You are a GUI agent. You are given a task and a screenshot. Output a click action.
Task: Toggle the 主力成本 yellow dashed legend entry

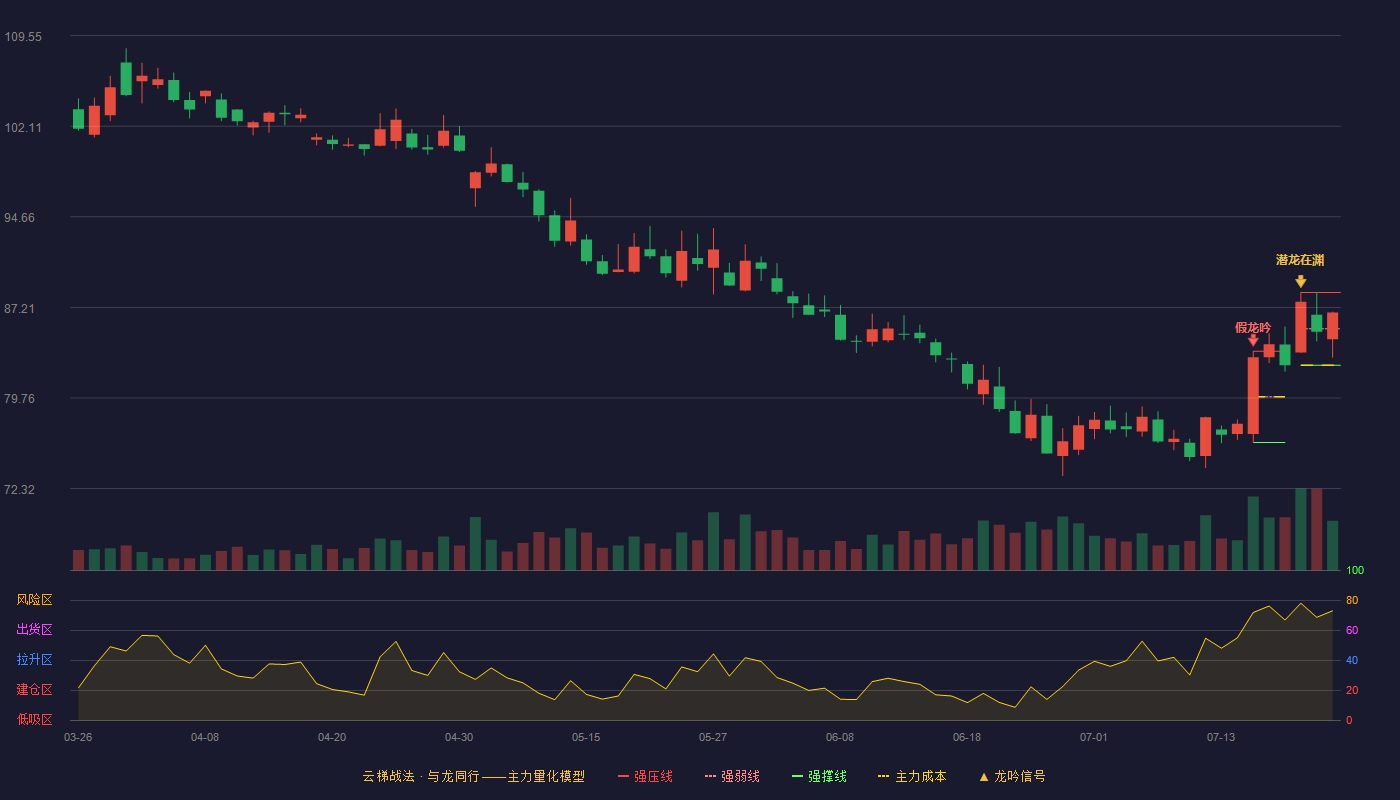pyautogui.click(x=912, y=776)
